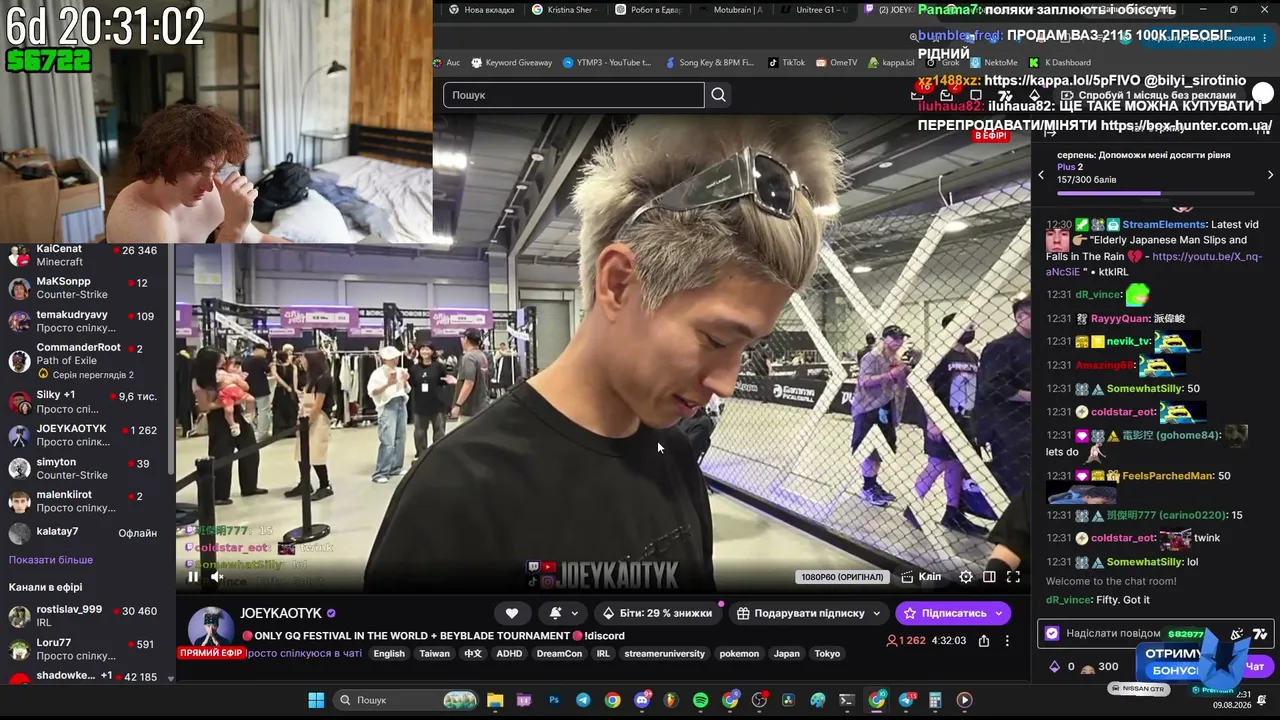Click the Windows taskbar search box
This screenshot has width=1280, height=720.
(x=406, y=700)
